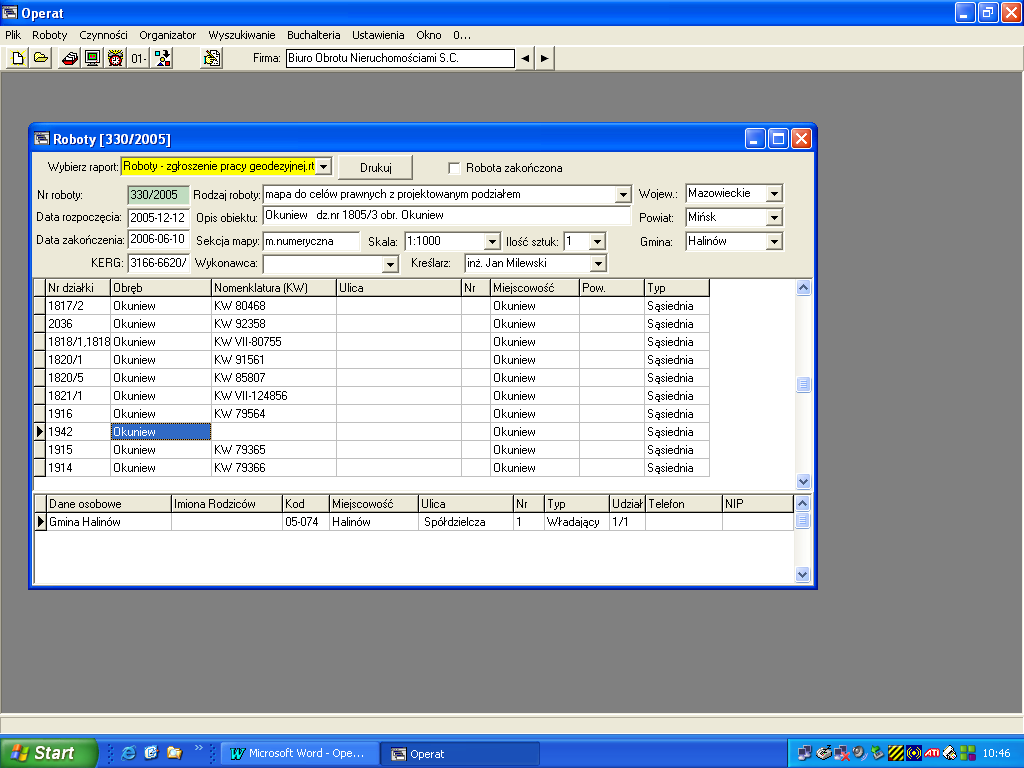This screenshot has width=1024, height=768.
Task: Expand the Skala 1:1000 dropdown
Action: point(491,241)
